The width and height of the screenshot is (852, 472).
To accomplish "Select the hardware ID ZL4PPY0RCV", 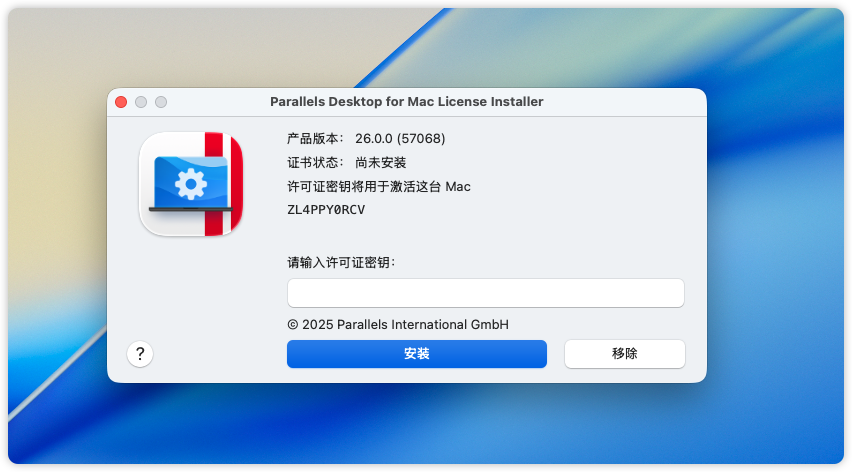I will click(x=326, y=210).
